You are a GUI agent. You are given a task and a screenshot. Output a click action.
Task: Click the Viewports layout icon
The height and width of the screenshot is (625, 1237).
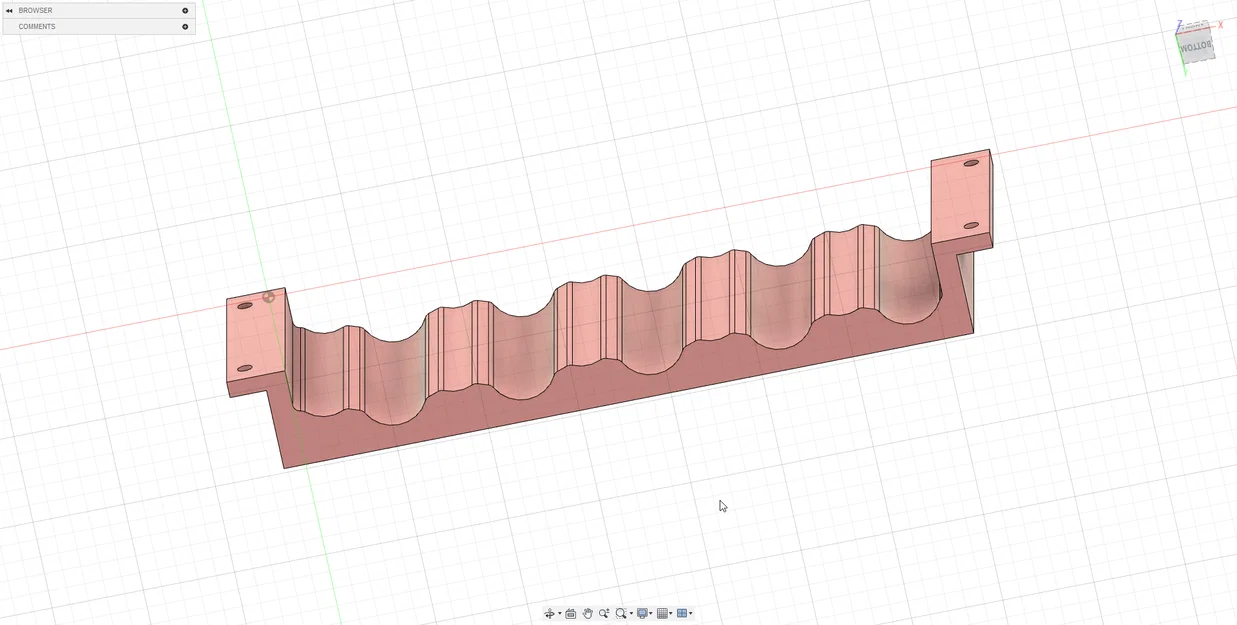pyautogui.click(x=682, y=613)
